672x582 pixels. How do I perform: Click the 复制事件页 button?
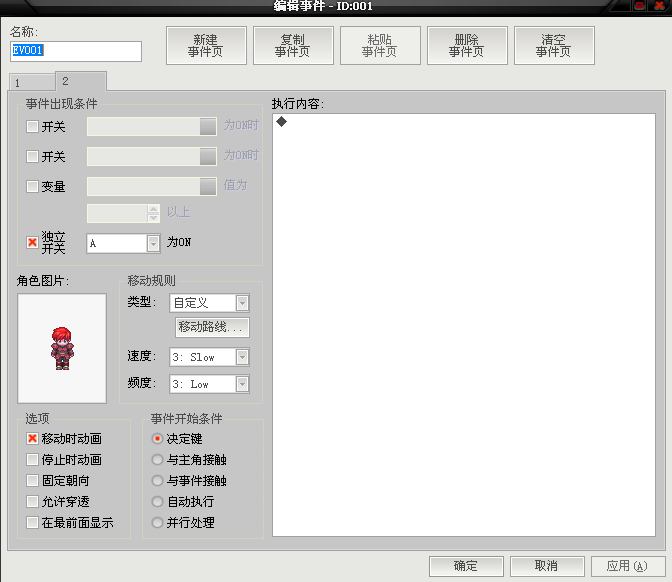pyautogui.click(x=293, y=45)
